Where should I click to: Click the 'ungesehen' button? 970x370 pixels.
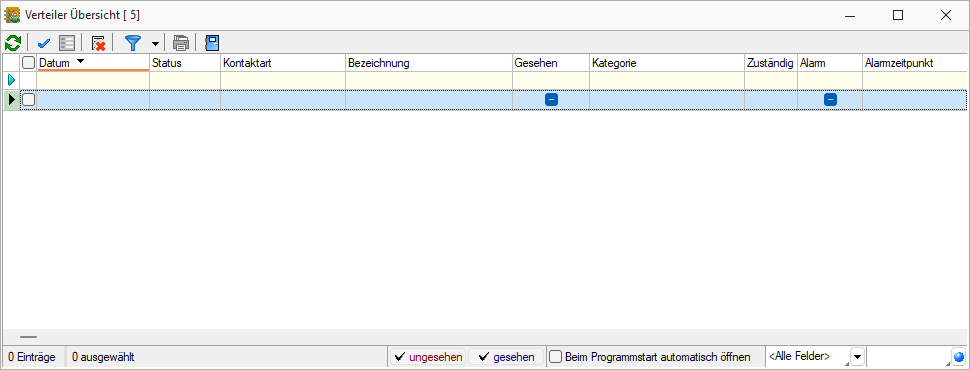(x=428, y=357)
